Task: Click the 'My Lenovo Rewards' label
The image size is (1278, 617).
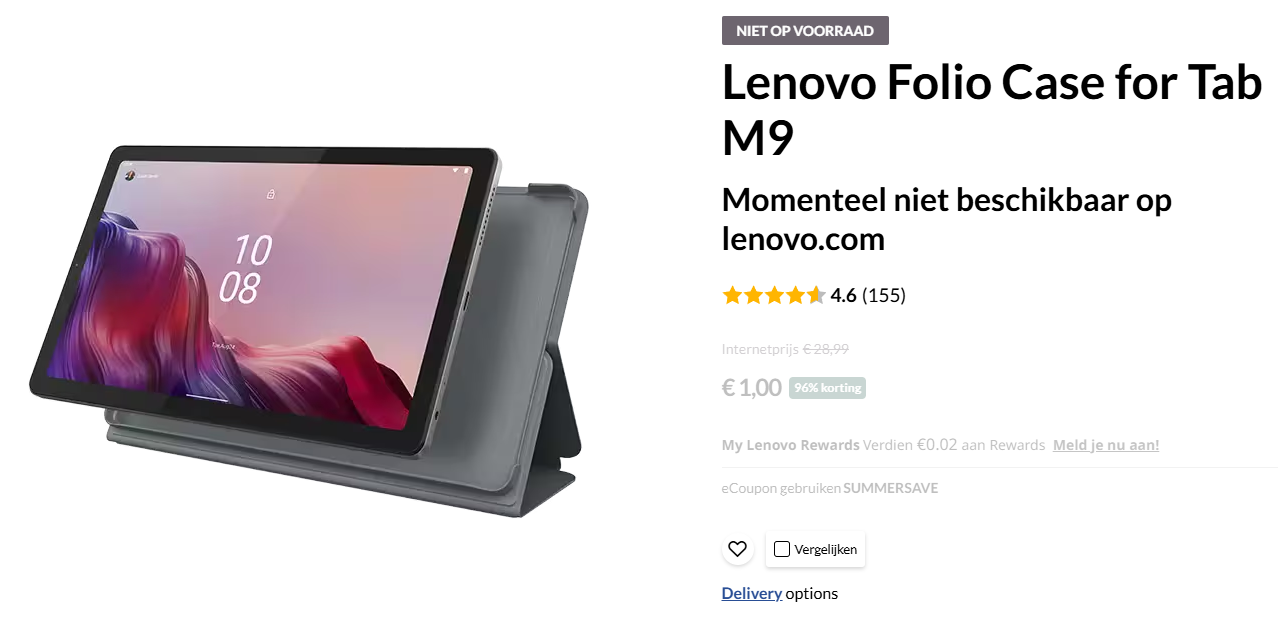Action: 791,445
